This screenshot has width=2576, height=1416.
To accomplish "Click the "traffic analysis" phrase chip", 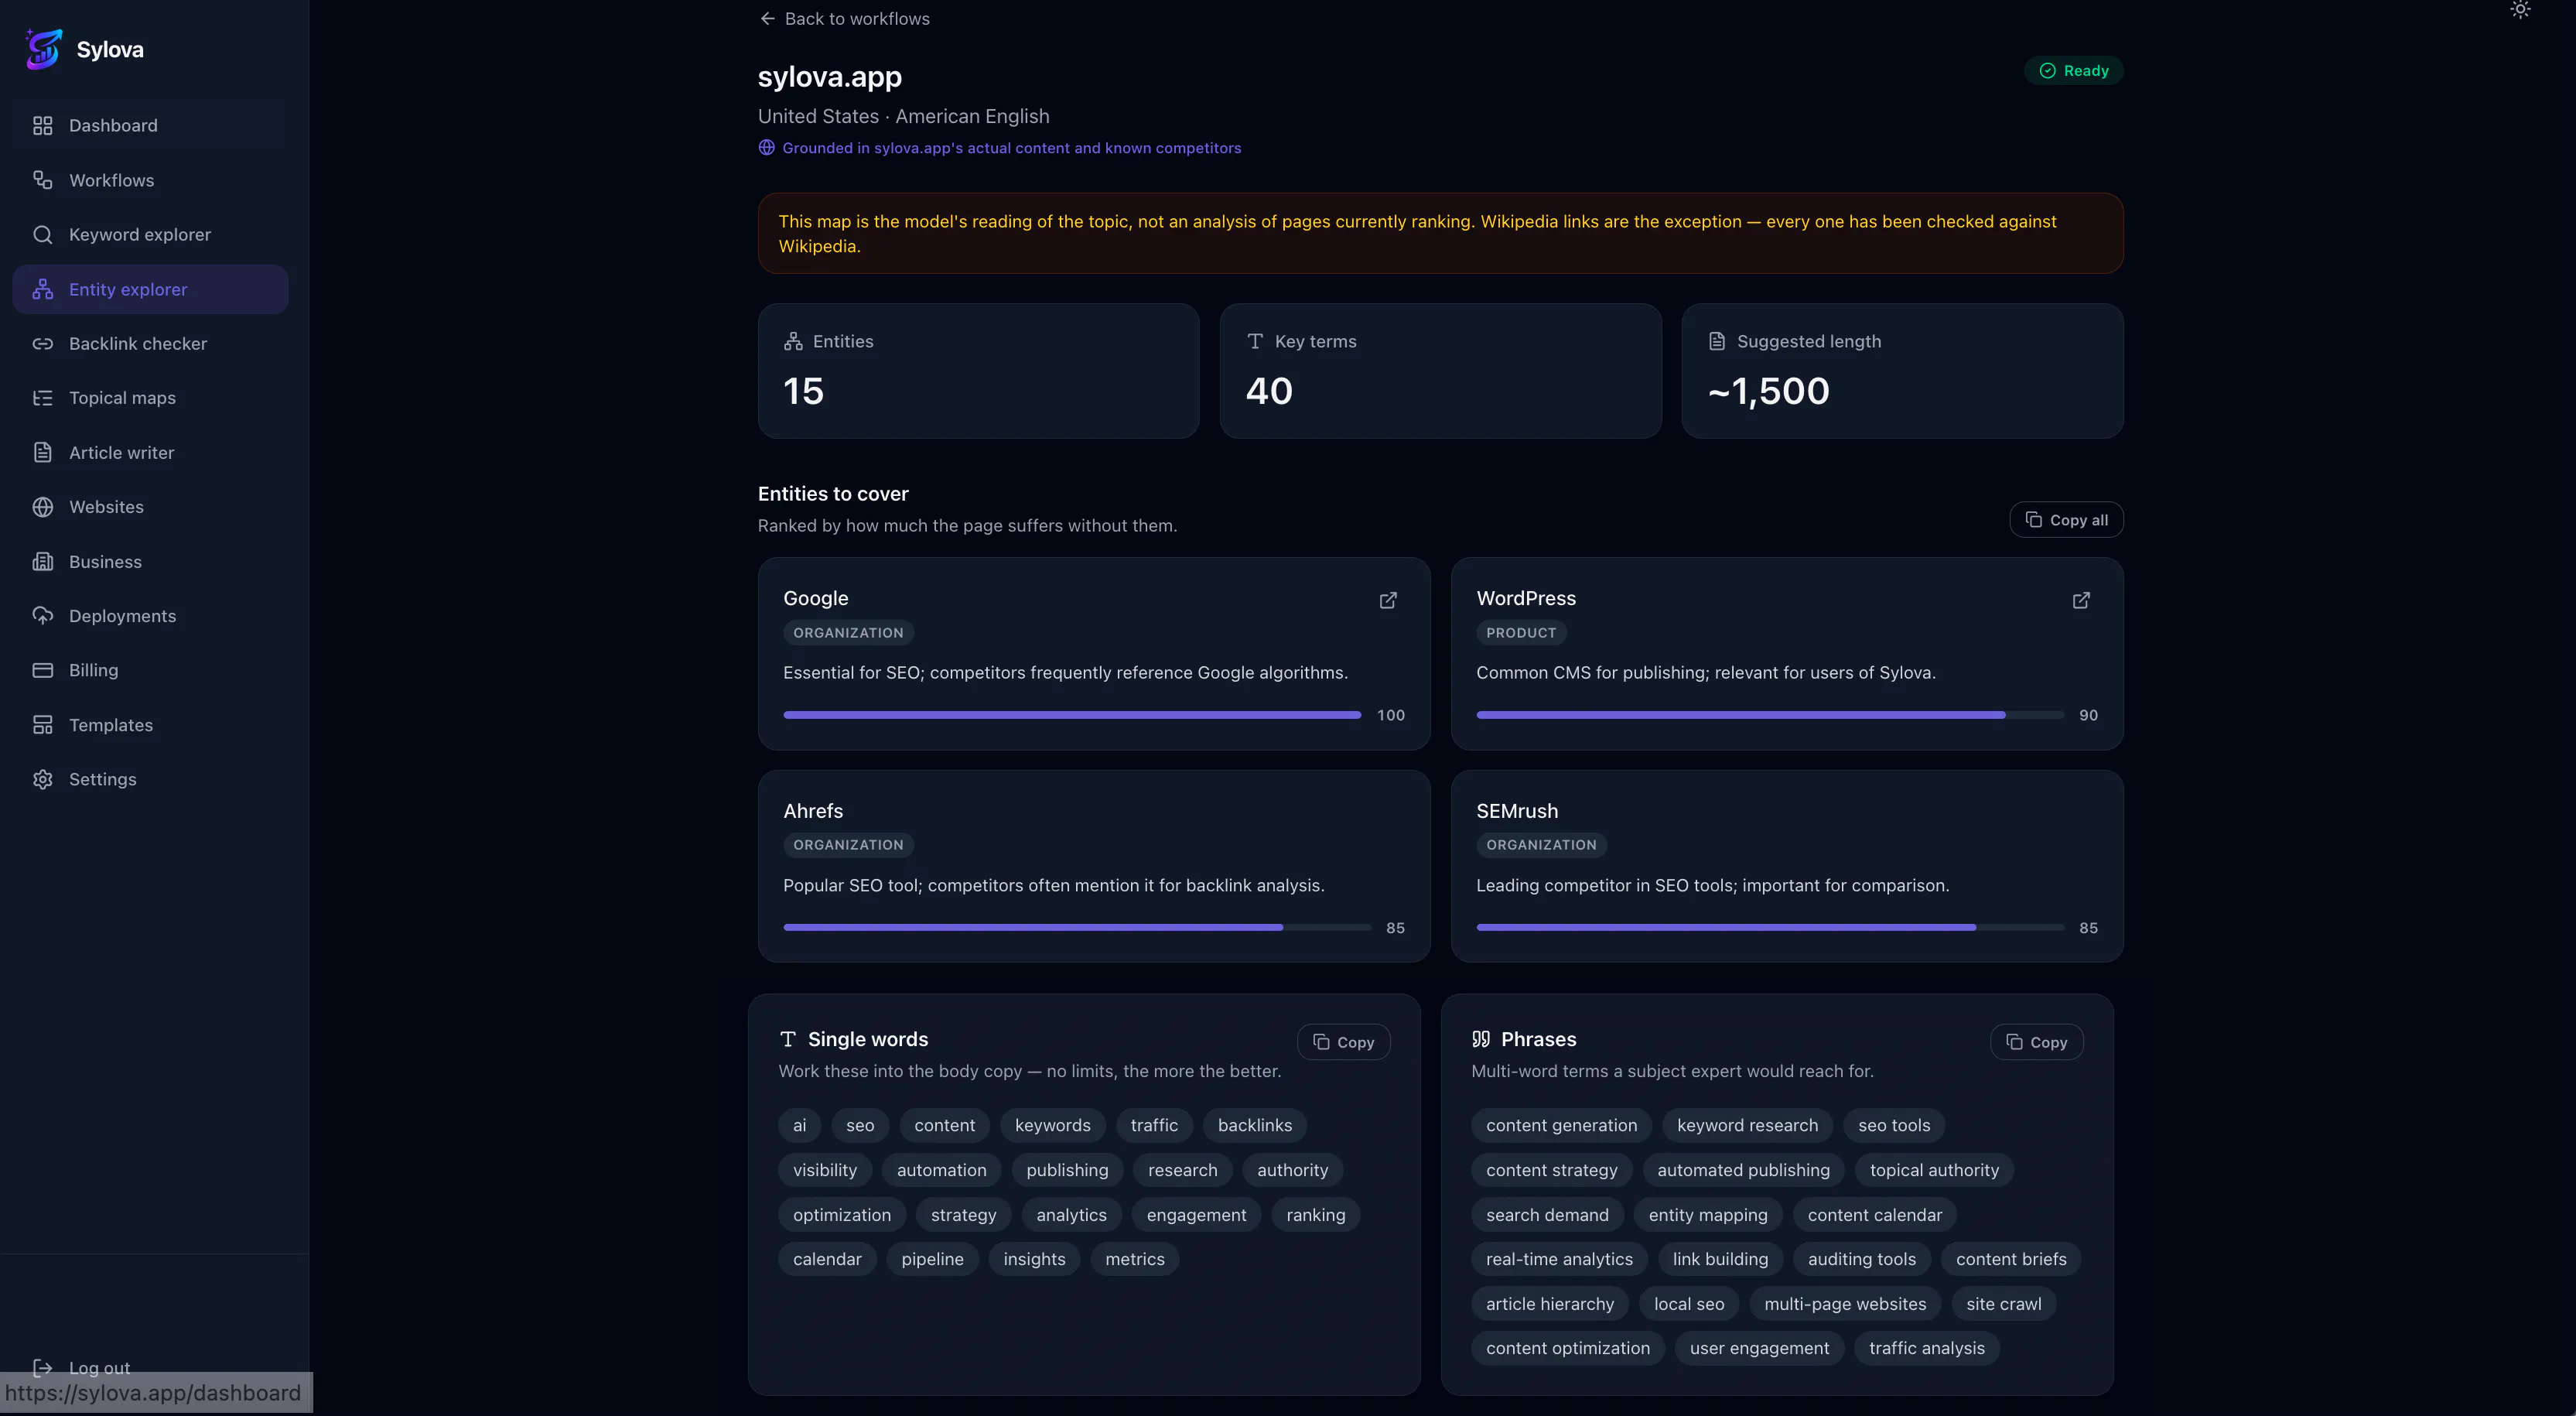I will tap(1926, 1348).
